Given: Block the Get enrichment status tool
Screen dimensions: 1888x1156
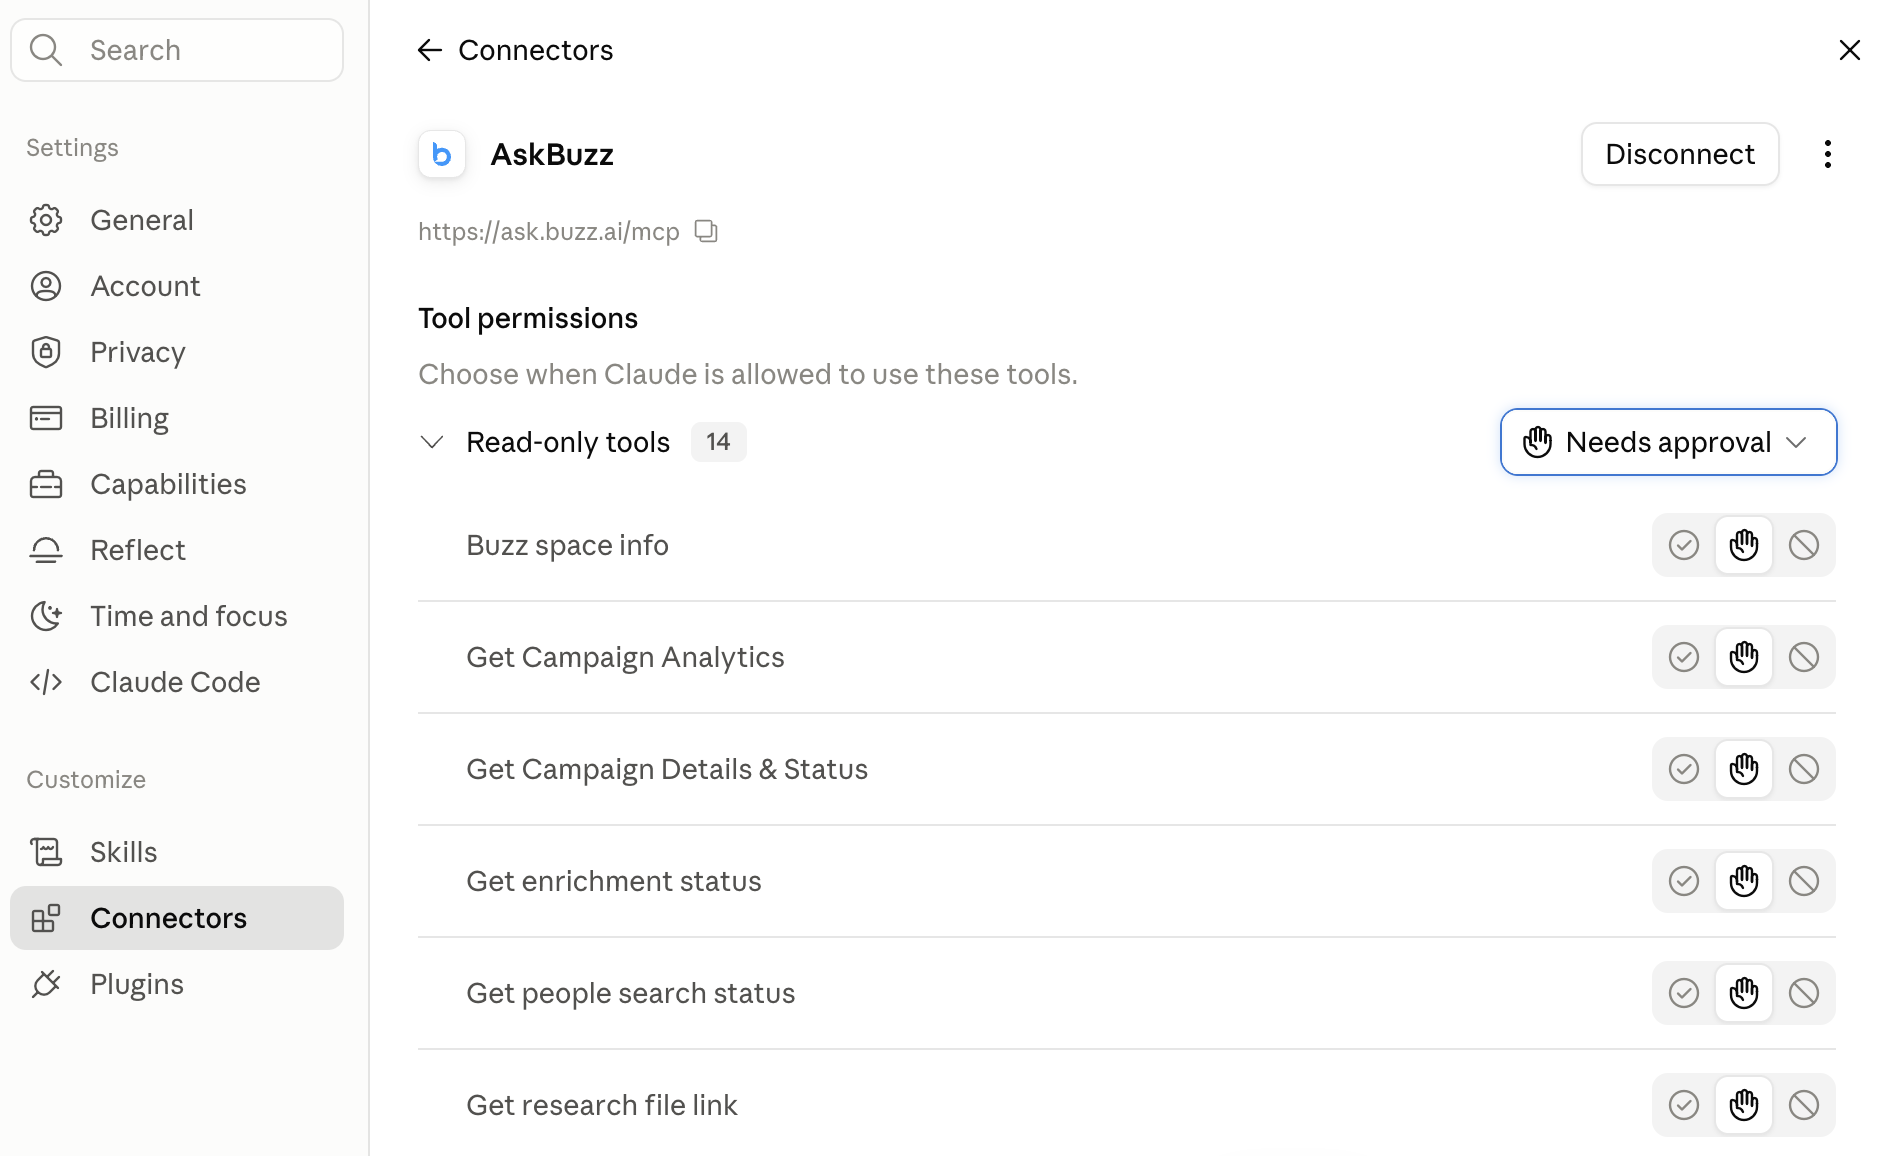Looking at the screenshot, I should (x=1803, y=881).
